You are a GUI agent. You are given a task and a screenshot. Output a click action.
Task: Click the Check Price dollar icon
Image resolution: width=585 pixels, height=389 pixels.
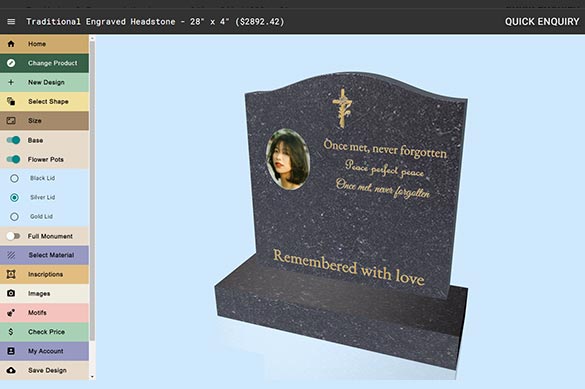(11, 332)
